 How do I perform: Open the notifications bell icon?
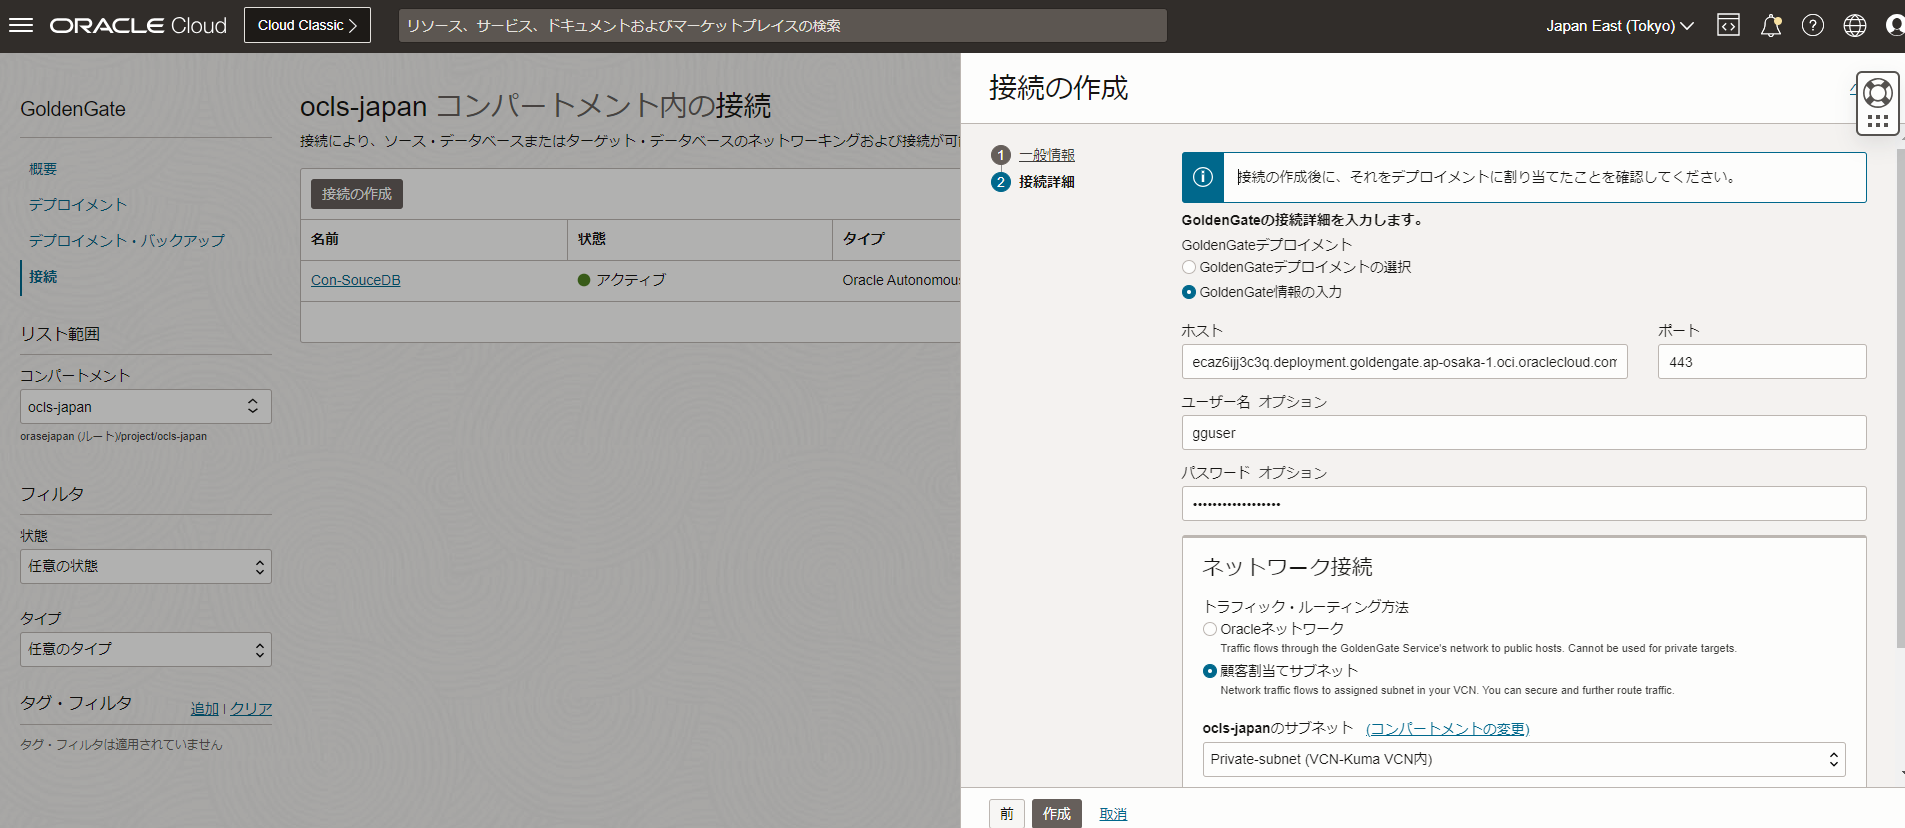click(1771, 25)
